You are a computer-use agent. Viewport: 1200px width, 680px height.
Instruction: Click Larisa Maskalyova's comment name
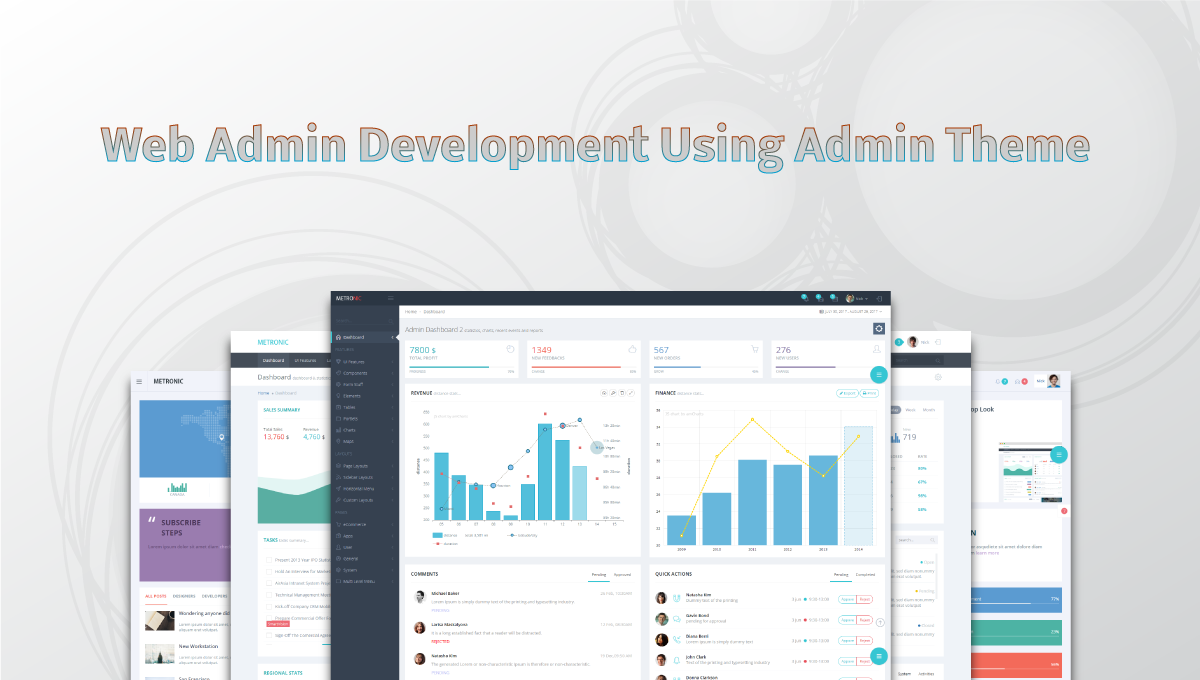(x=449, y=625)
